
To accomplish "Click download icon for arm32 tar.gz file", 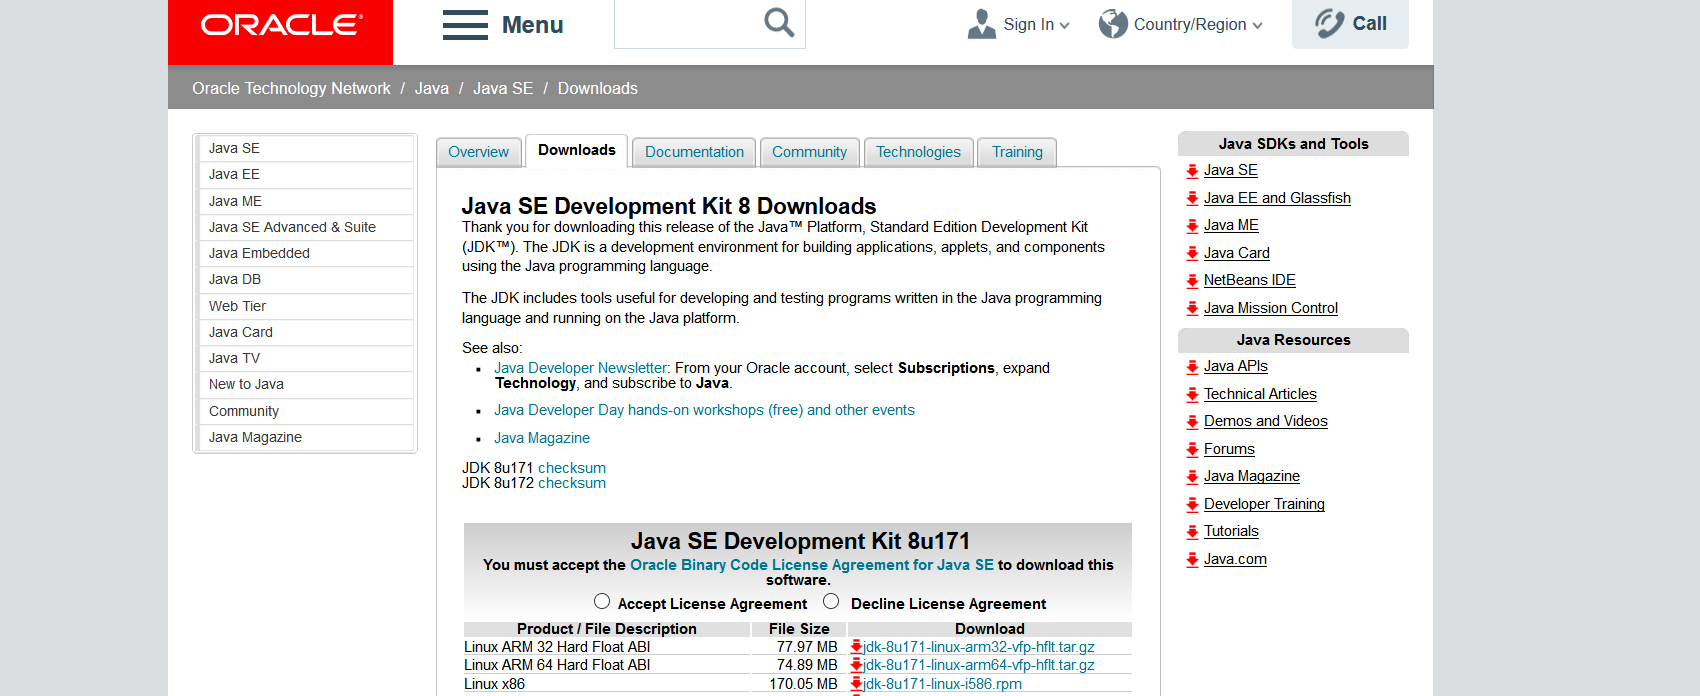I will coord(856,647).
